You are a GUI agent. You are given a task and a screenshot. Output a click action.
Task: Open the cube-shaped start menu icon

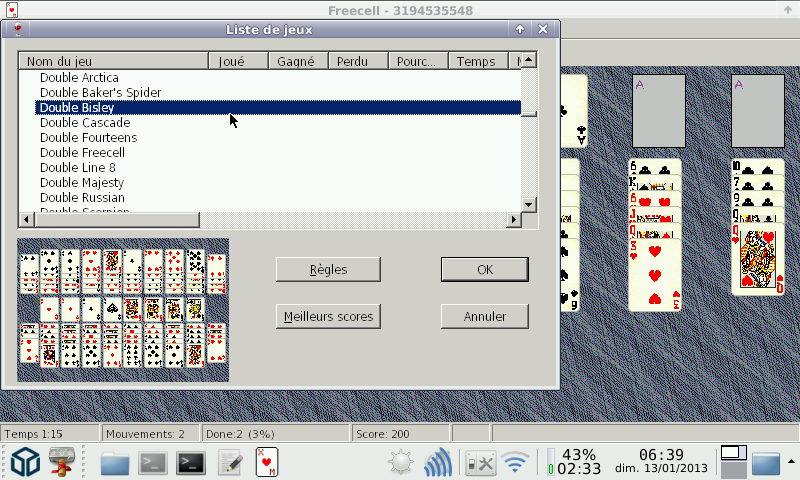[25, 462]
